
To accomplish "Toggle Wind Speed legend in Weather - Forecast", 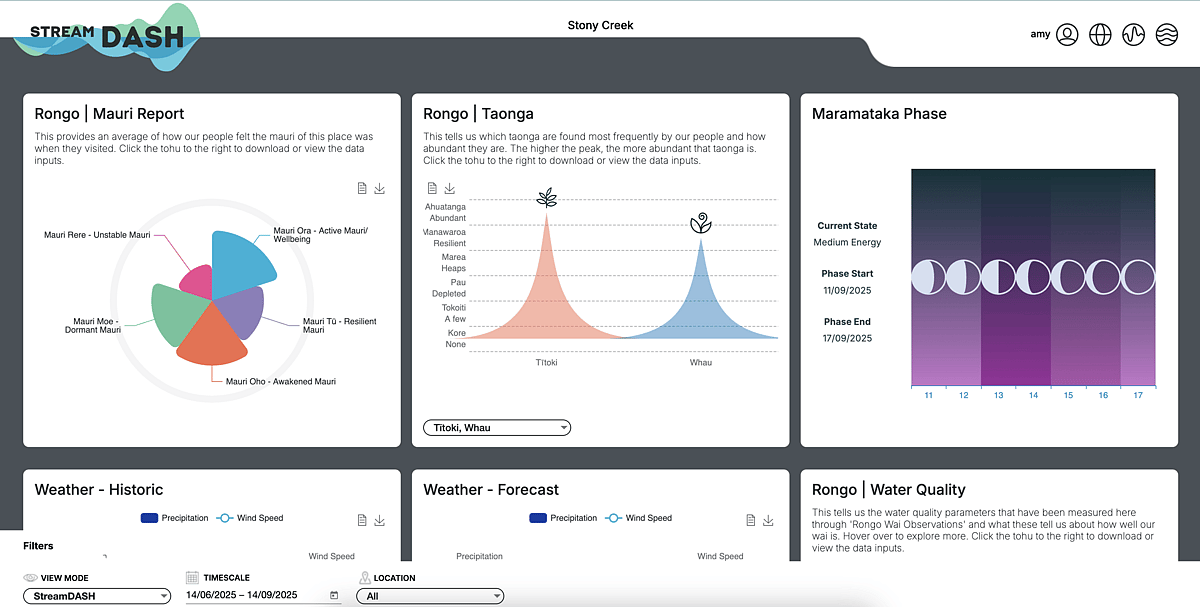I will [x=639, y=518].
